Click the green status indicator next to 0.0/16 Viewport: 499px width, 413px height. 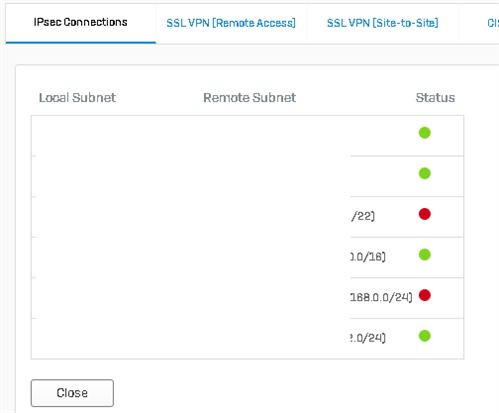pyautogui.click(x=425, y=255)
